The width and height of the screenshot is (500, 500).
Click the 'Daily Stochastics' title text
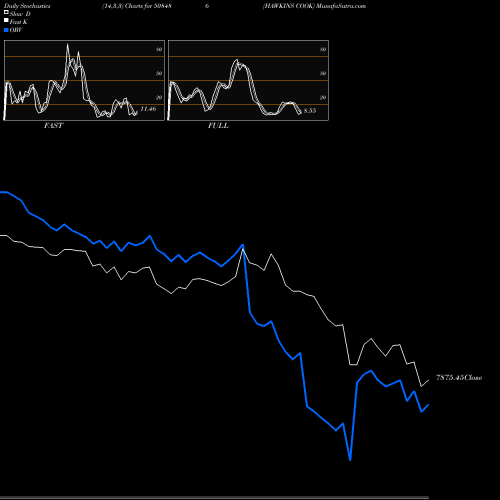[27, 6]
